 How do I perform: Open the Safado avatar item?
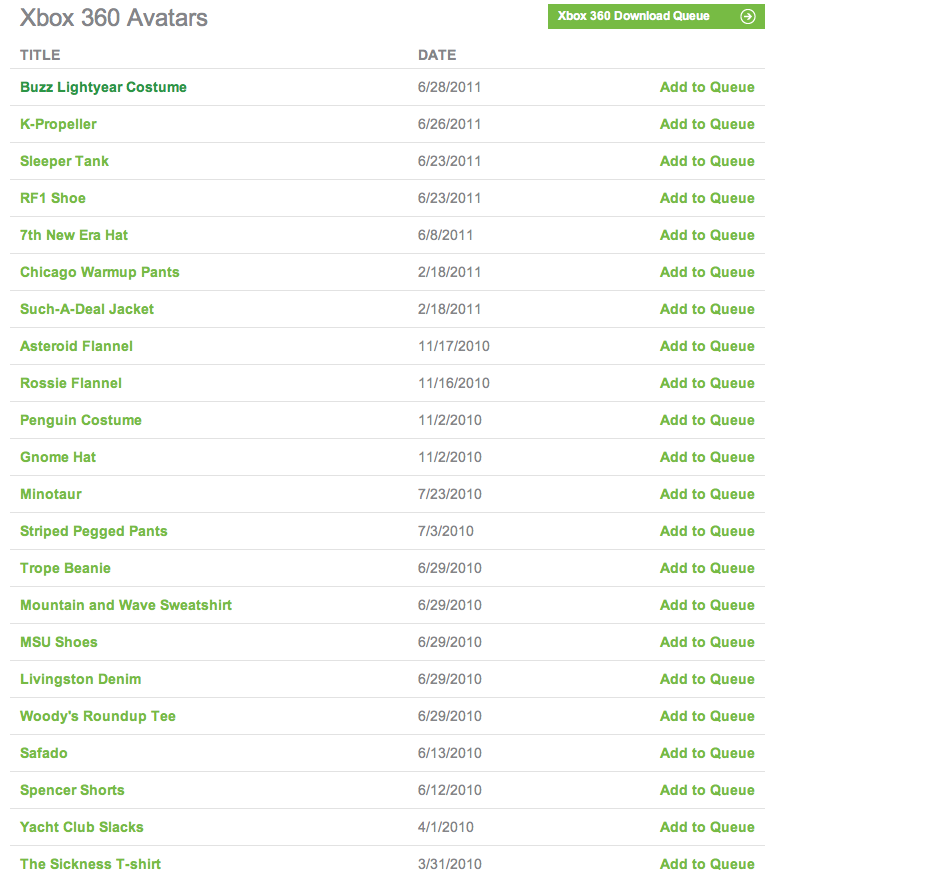[43, 753]
